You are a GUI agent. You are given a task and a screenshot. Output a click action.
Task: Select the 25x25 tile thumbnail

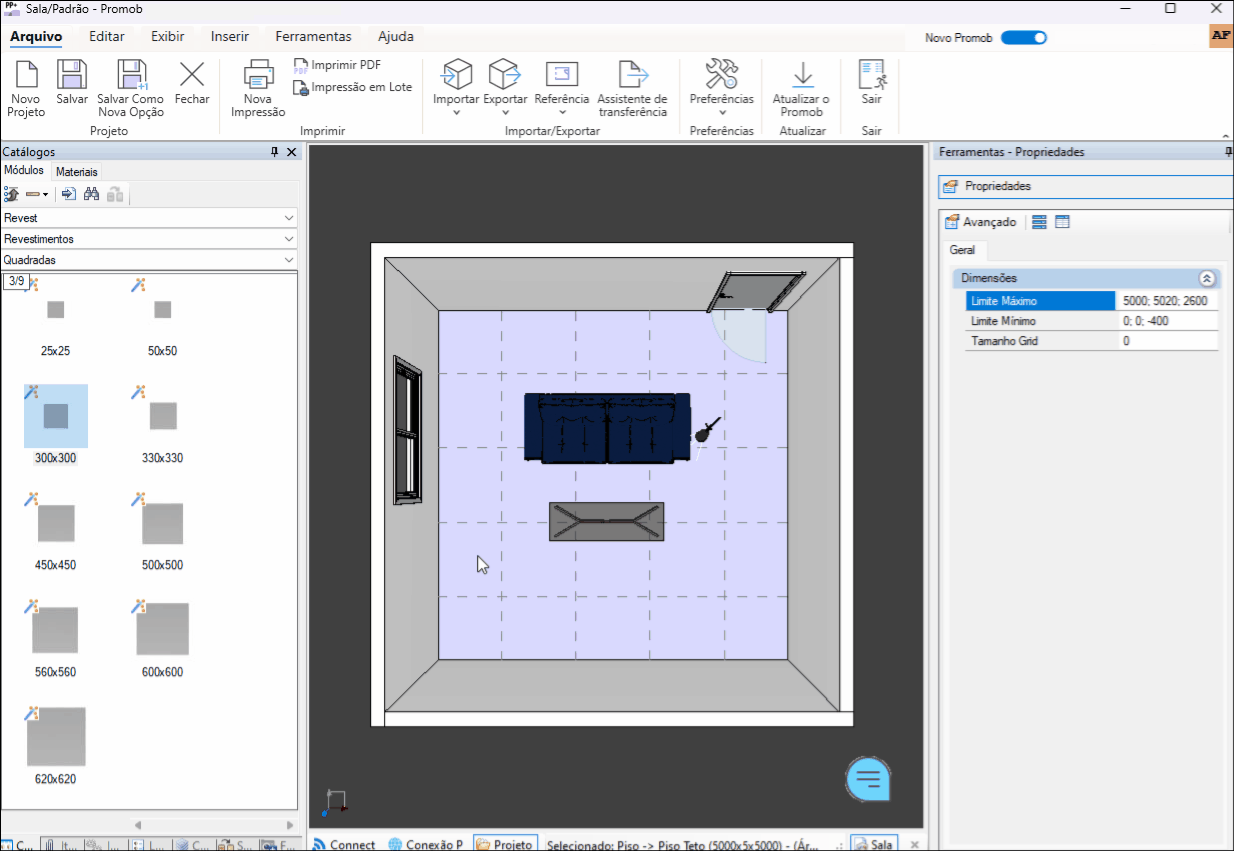pyautogui.click(x=55, y=310)
